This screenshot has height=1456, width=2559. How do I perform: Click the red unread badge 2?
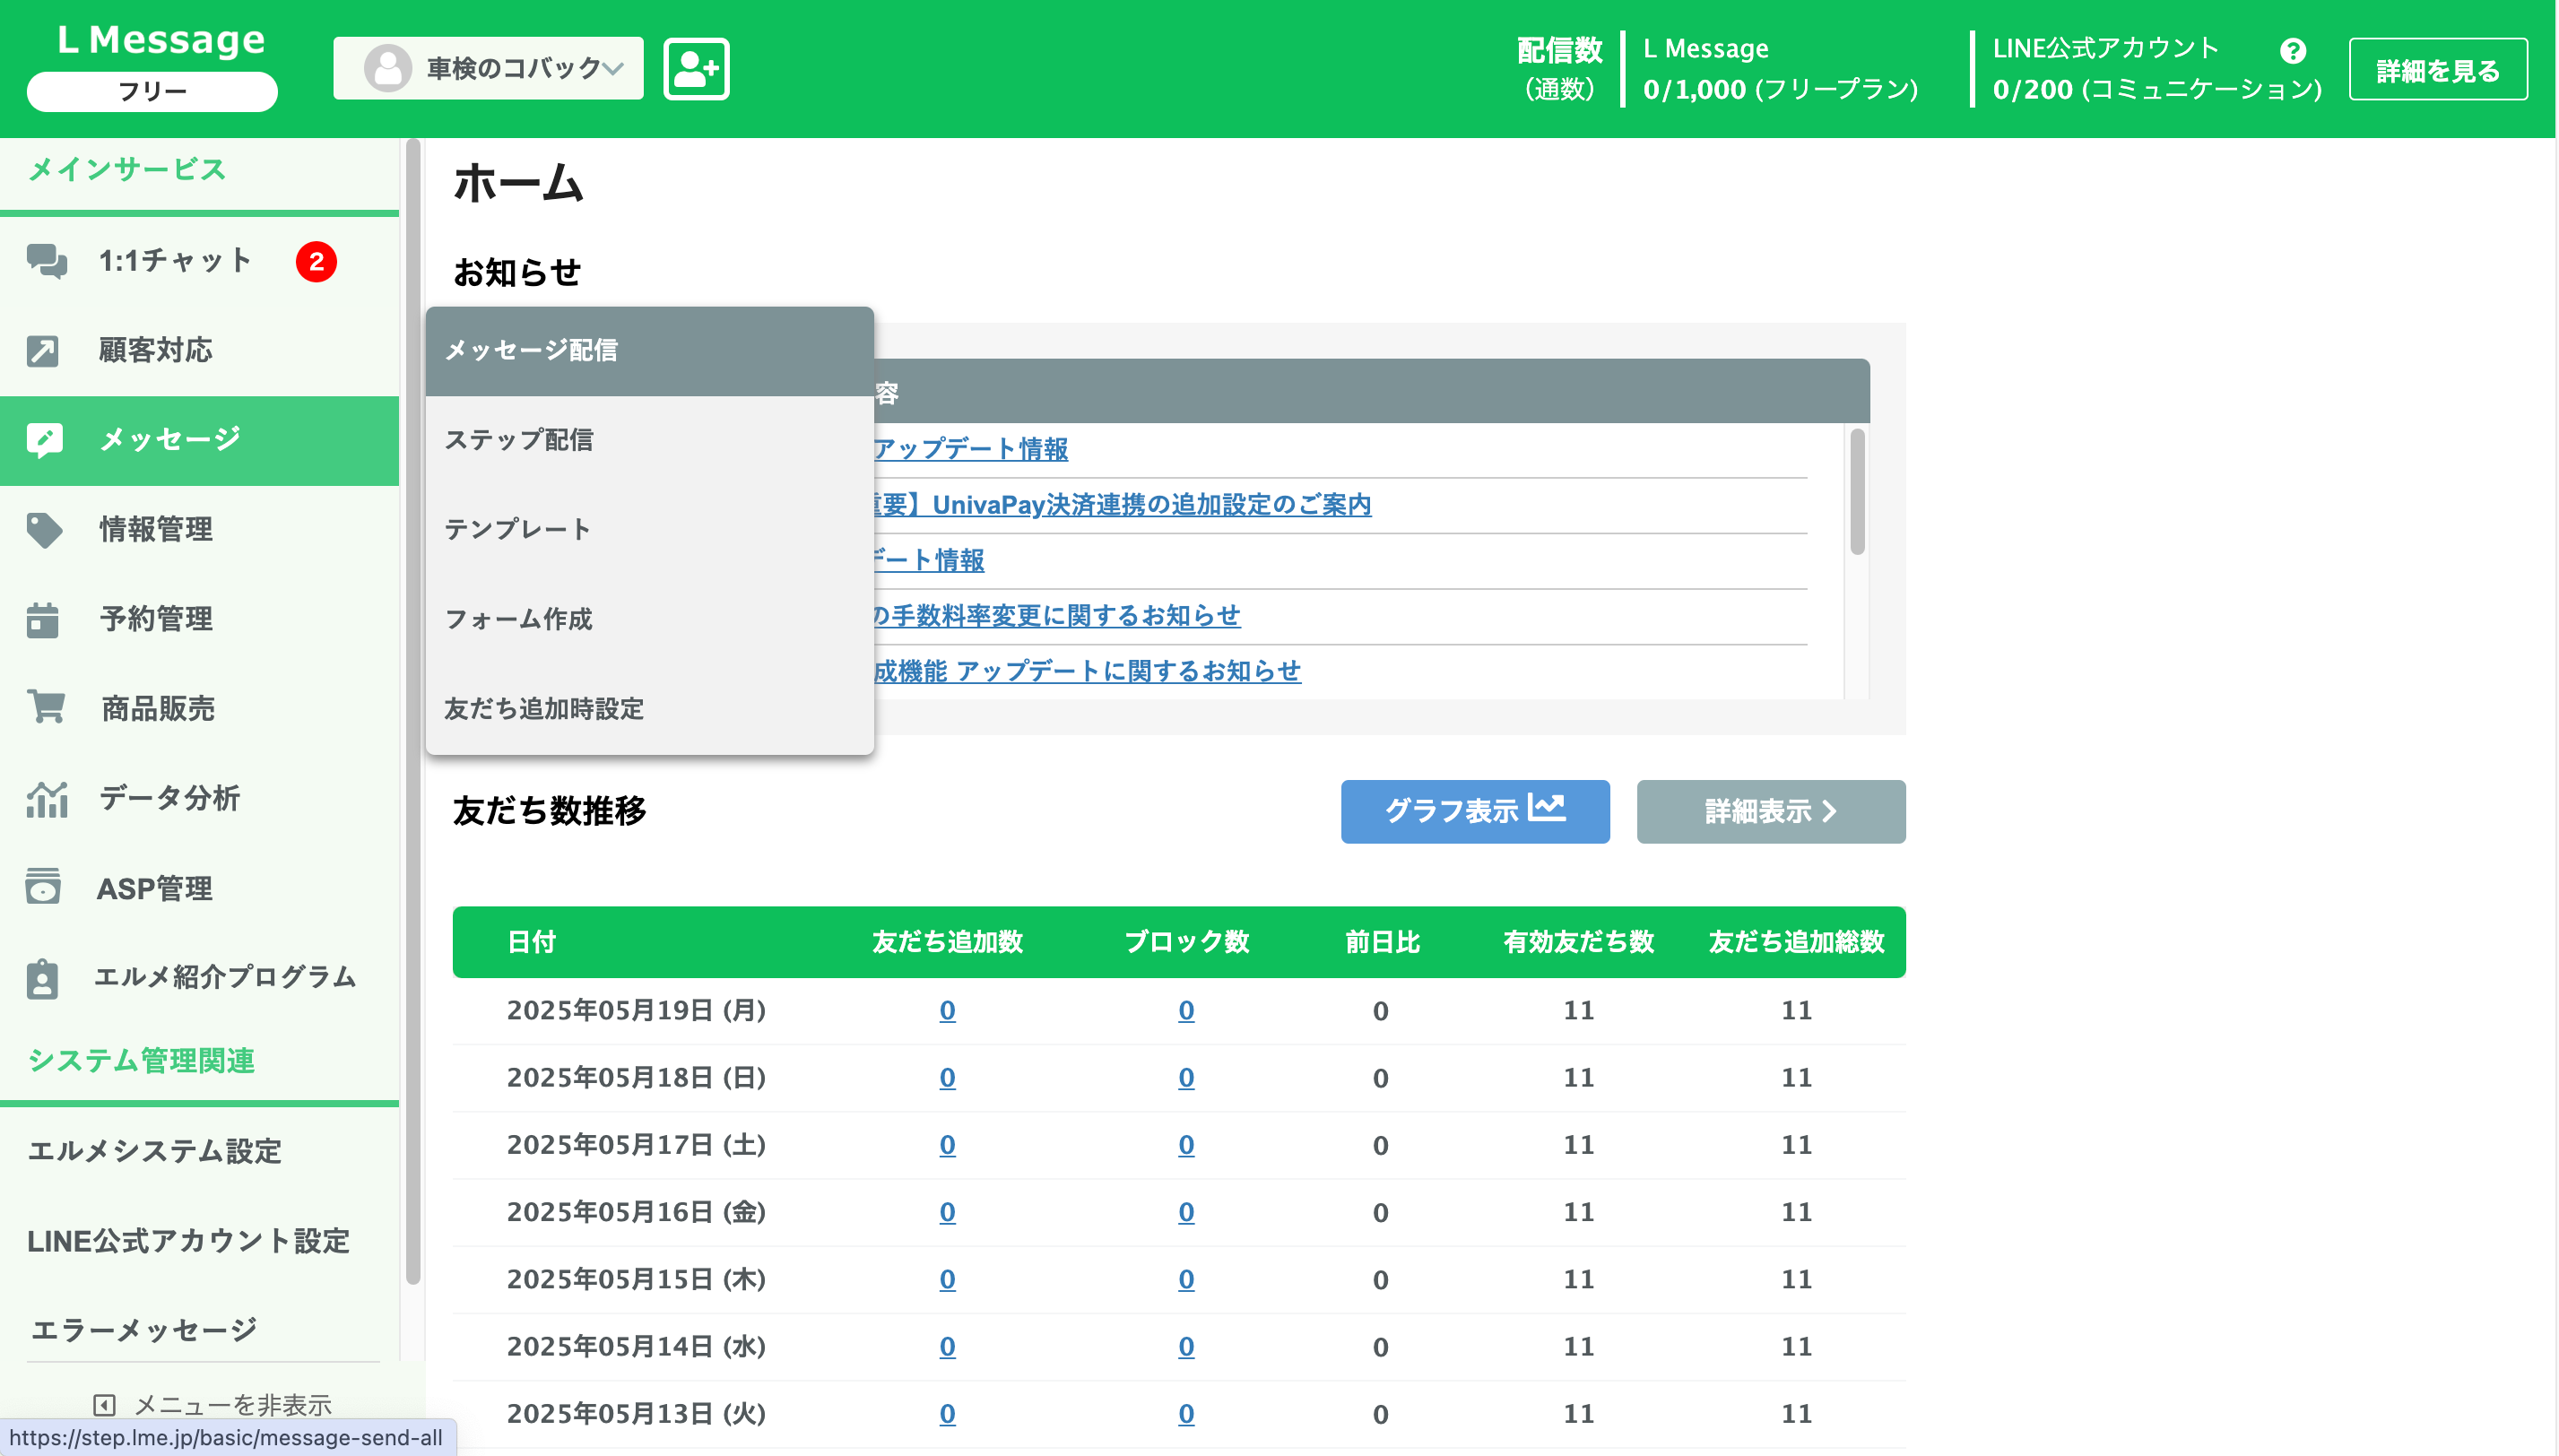point(316,262)
